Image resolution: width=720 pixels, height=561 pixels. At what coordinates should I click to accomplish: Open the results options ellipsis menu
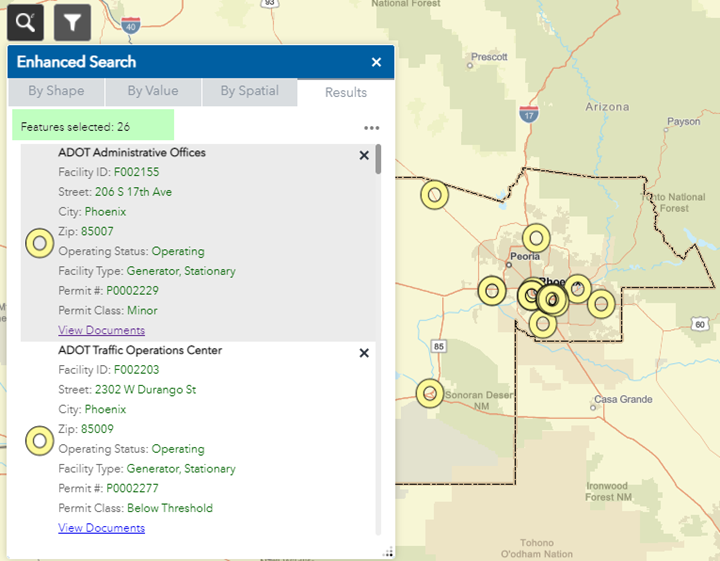371,128
